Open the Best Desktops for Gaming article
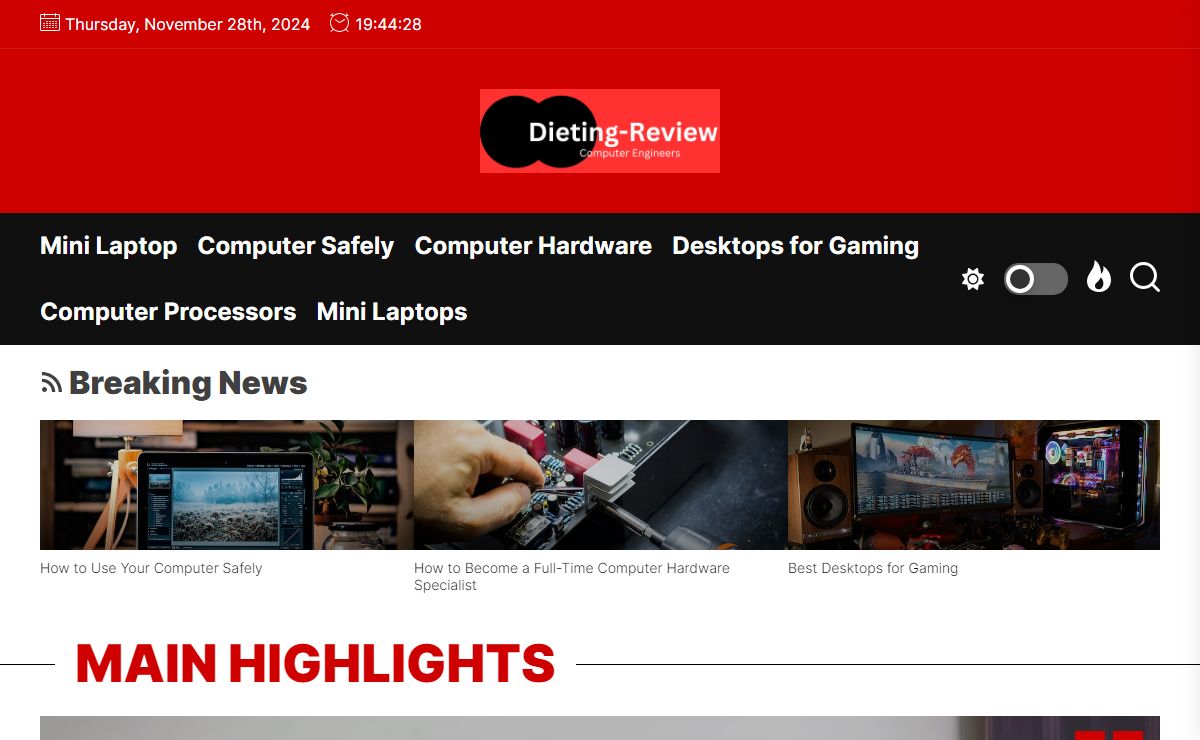Image resolution: width=1200 pixels, height=740 pixels. 873,568
